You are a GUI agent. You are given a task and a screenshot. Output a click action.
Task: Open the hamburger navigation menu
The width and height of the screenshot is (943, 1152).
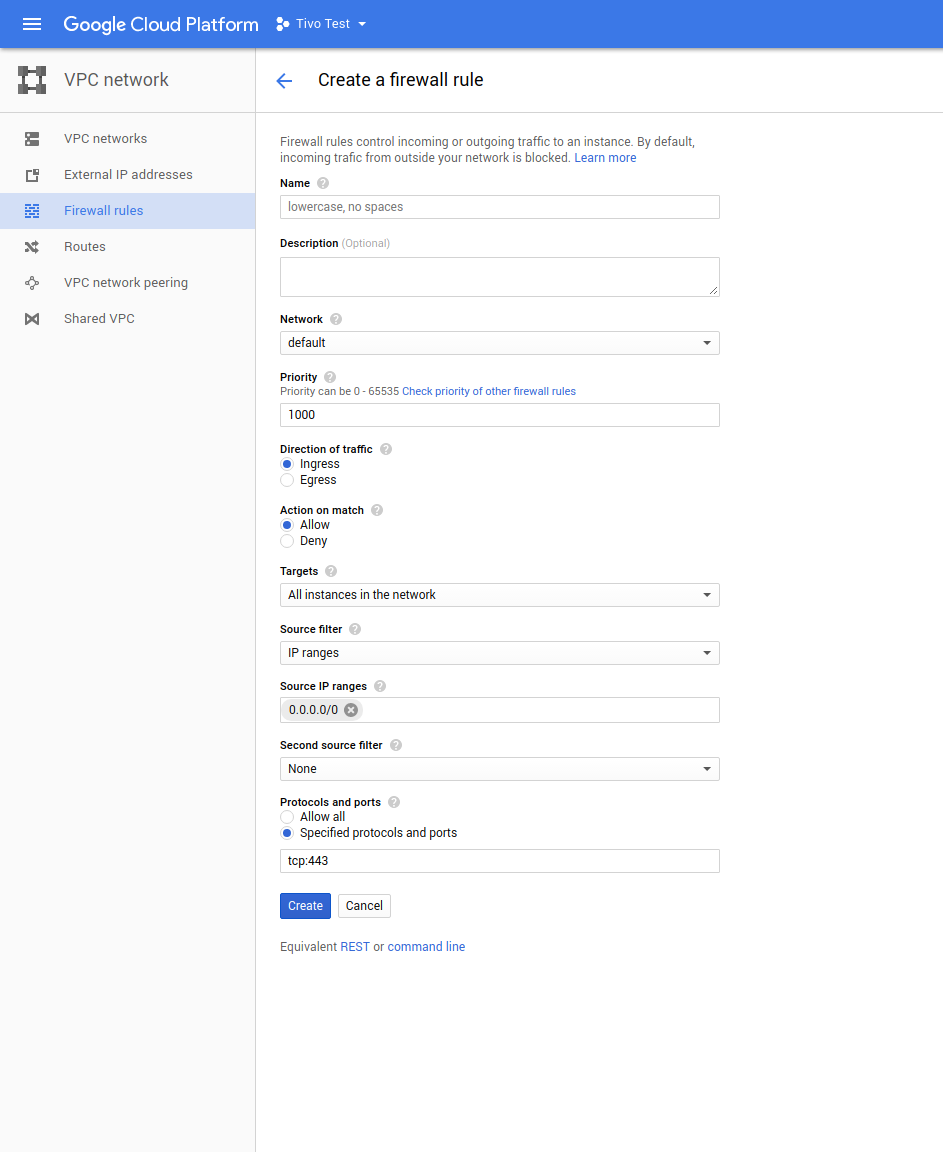click(32, 24)
